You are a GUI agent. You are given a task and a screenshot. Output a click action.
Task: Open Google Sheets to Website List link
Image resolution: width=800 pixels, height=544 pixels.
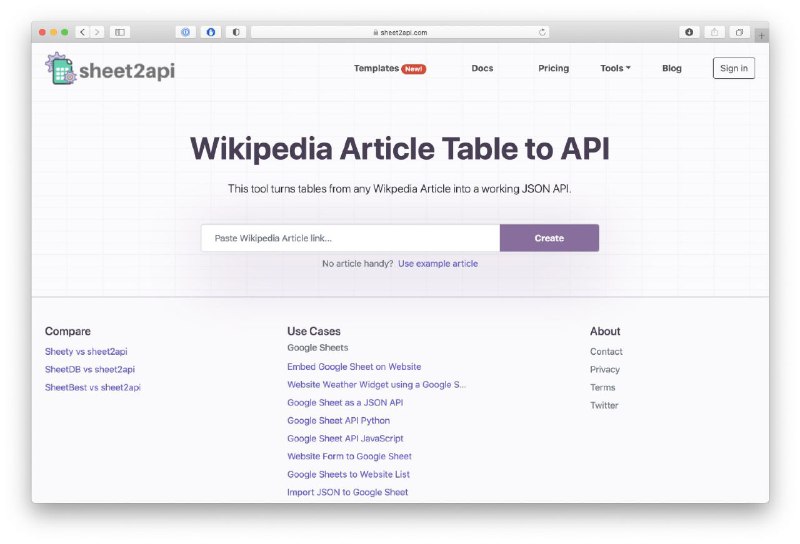348,474
